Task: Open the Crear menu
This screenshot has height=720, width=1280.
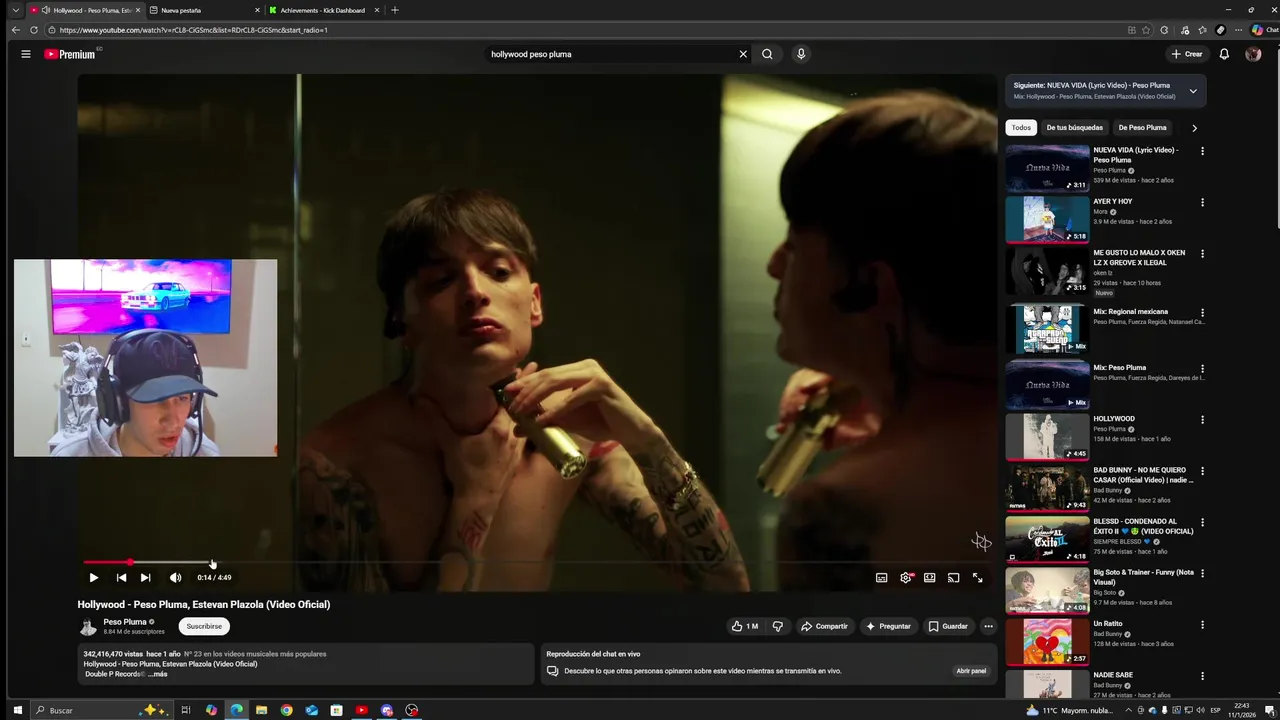Action: (1187, 54)
